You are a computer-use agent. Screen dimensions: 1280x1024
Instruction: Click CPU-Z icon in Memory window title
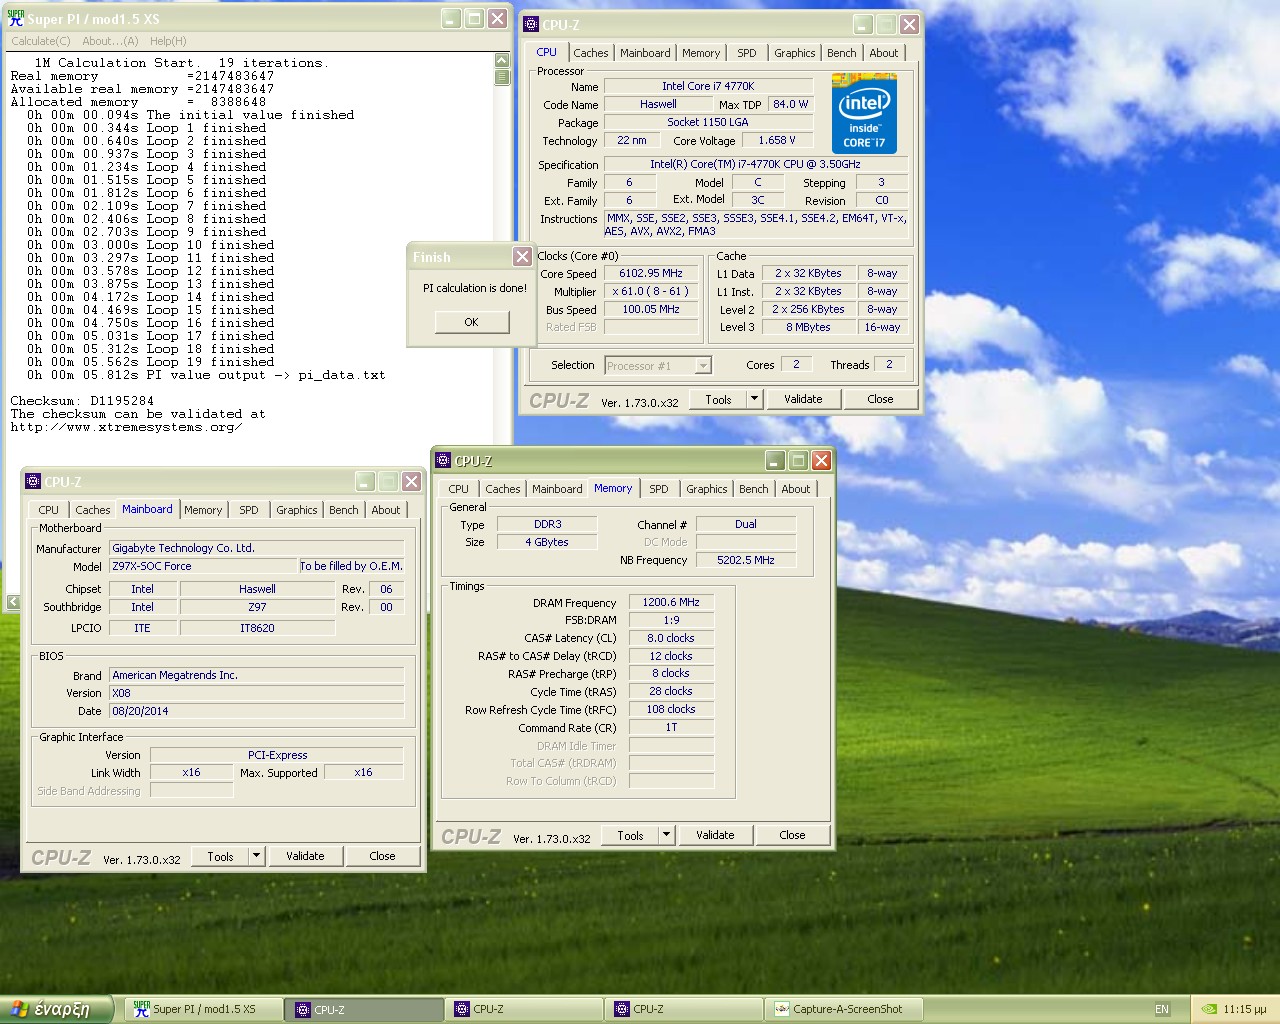click(x=443, y=460)
